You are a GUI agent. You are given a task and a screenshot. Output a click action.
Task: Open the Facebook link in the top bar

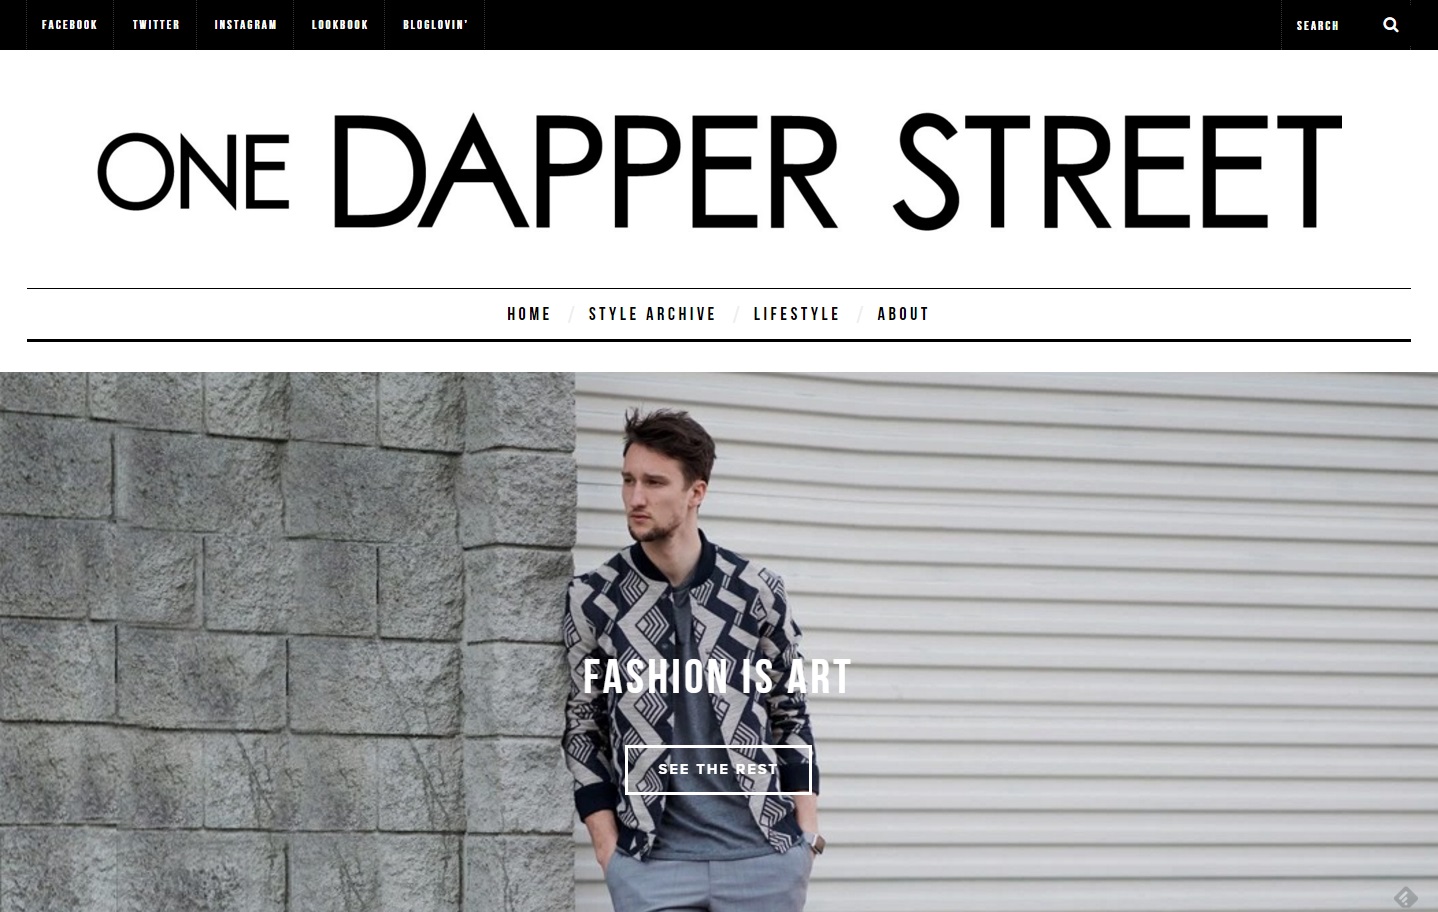(69, 25)
